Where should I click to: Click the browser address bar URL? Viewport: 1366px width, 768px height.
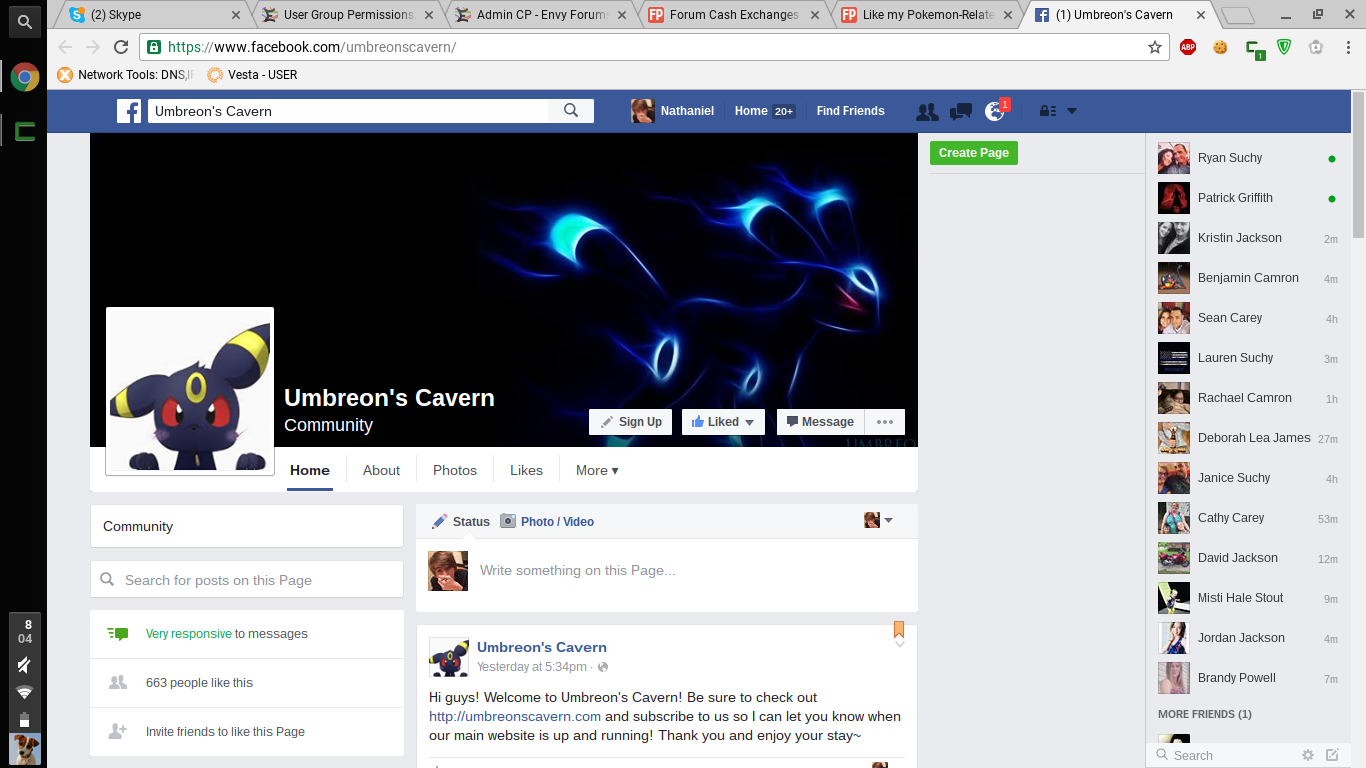[311, 47]
